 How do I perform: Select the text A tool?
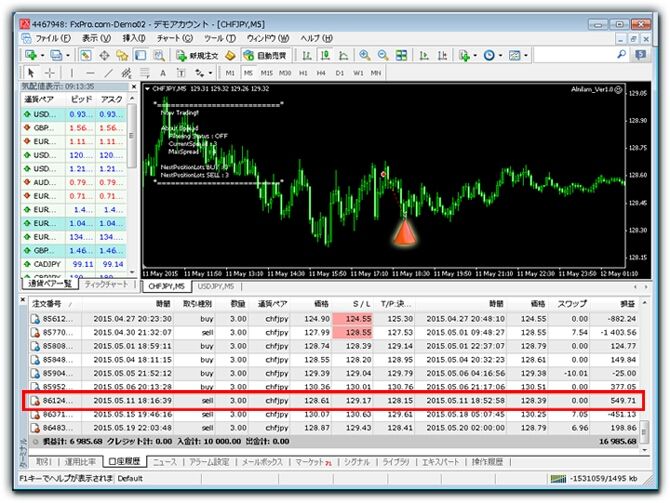coord(163,73)
